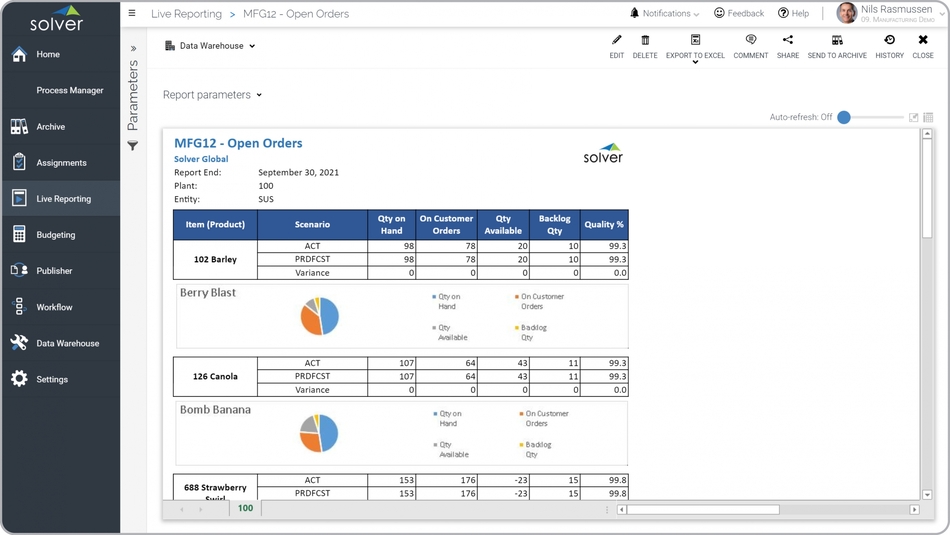Viewport: 950px width, 535px height.
Task: Expand the Parameters side panel
Action: [x=133, y=48]
